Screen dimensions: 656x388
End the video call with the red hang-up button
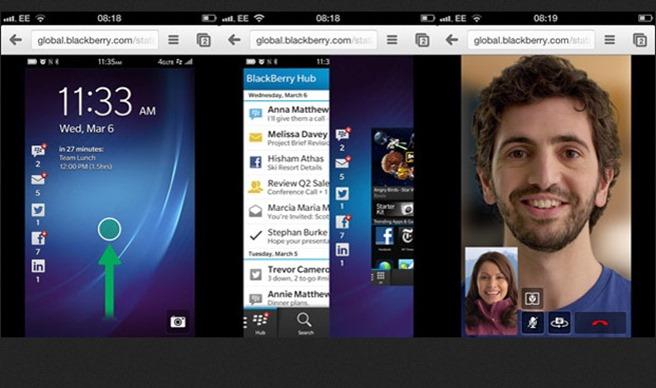(x=600, y=323)
